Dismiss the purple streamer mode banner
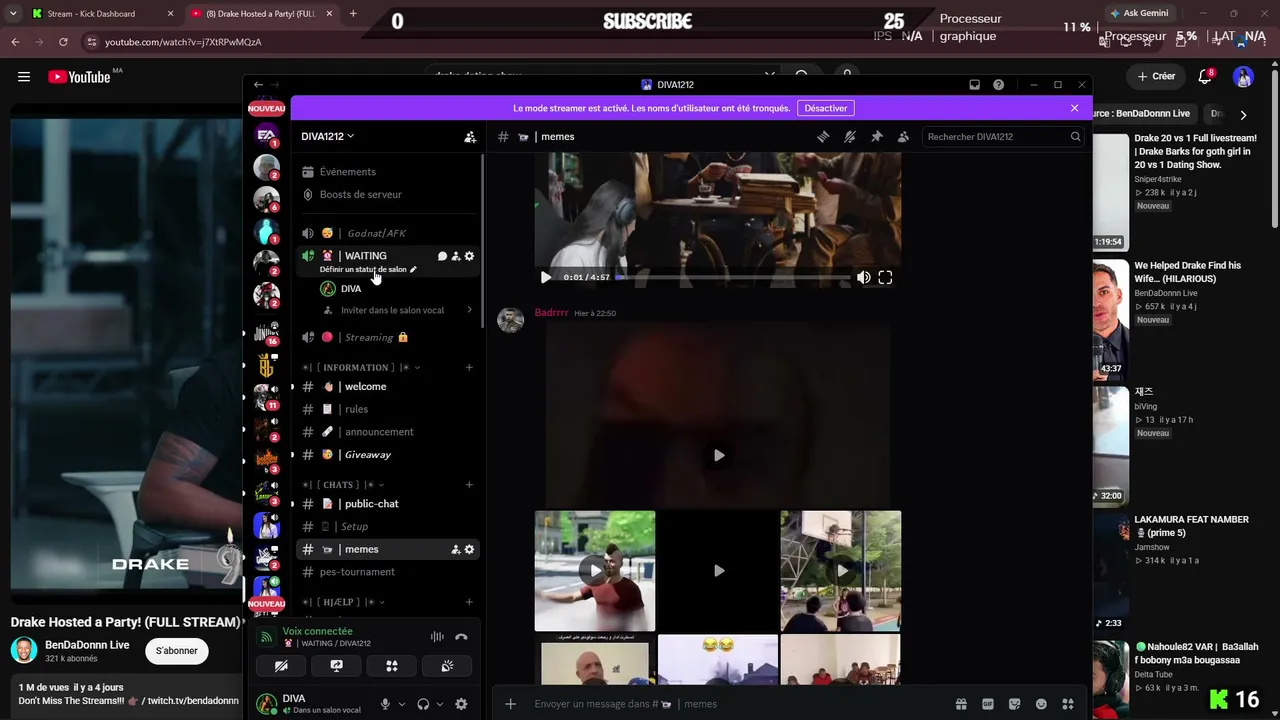This screenshot has width=1280, height=720. [x=1075, y=108]
